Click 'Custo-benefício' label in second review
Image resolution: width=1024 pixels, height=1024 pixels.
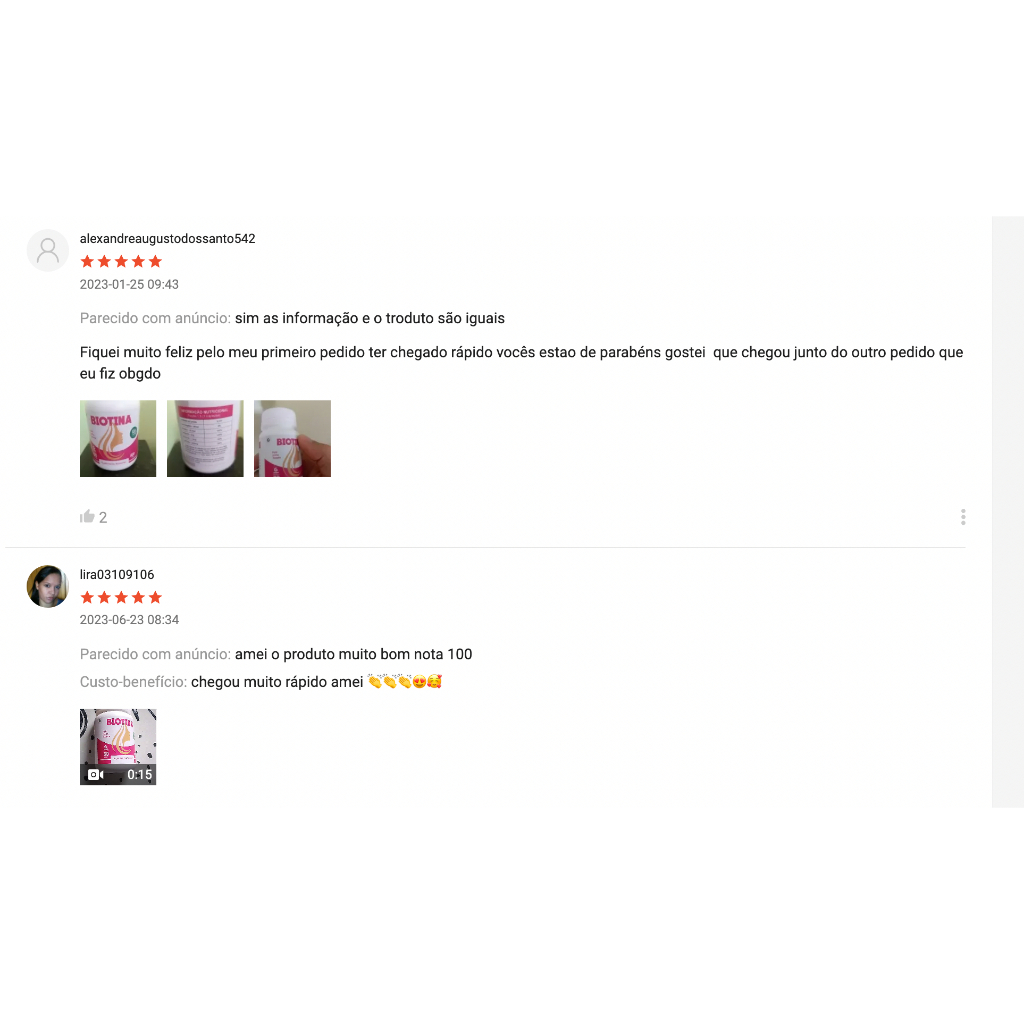133,682
